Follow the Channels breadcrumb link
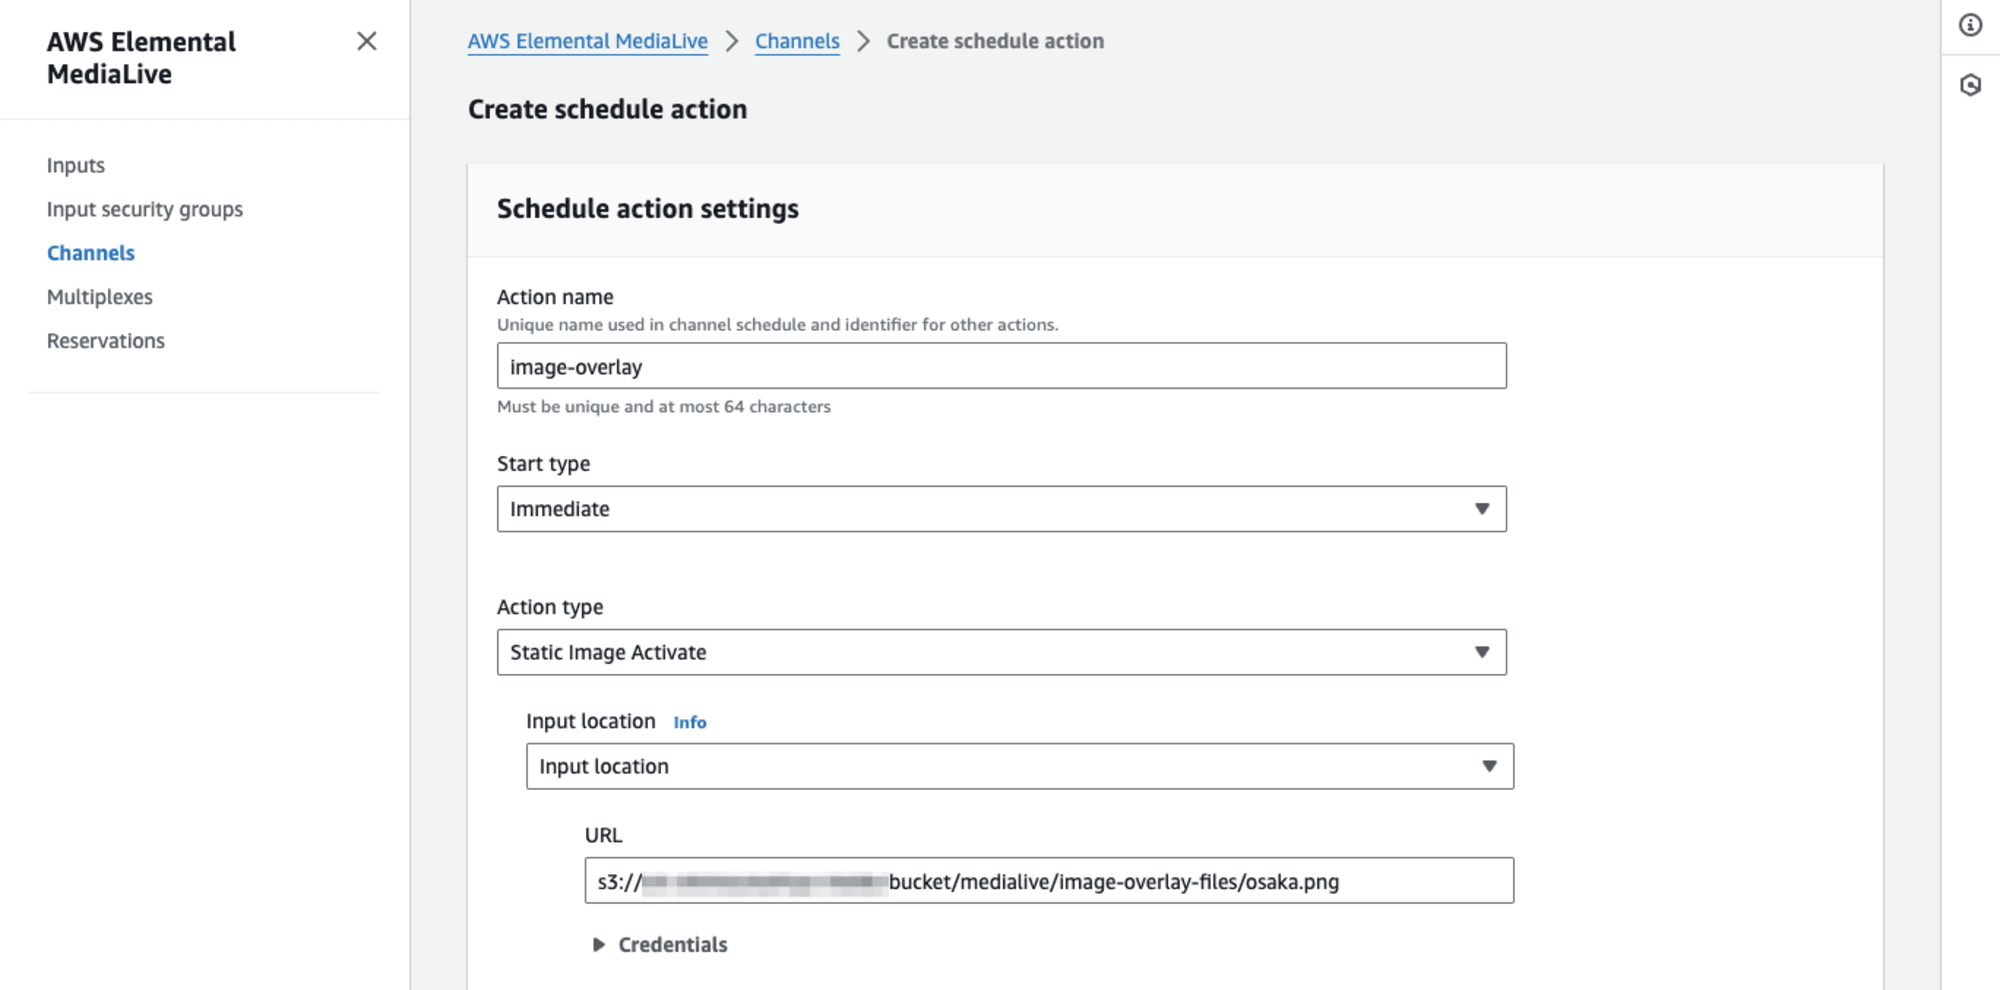 (x=797, y=41)
